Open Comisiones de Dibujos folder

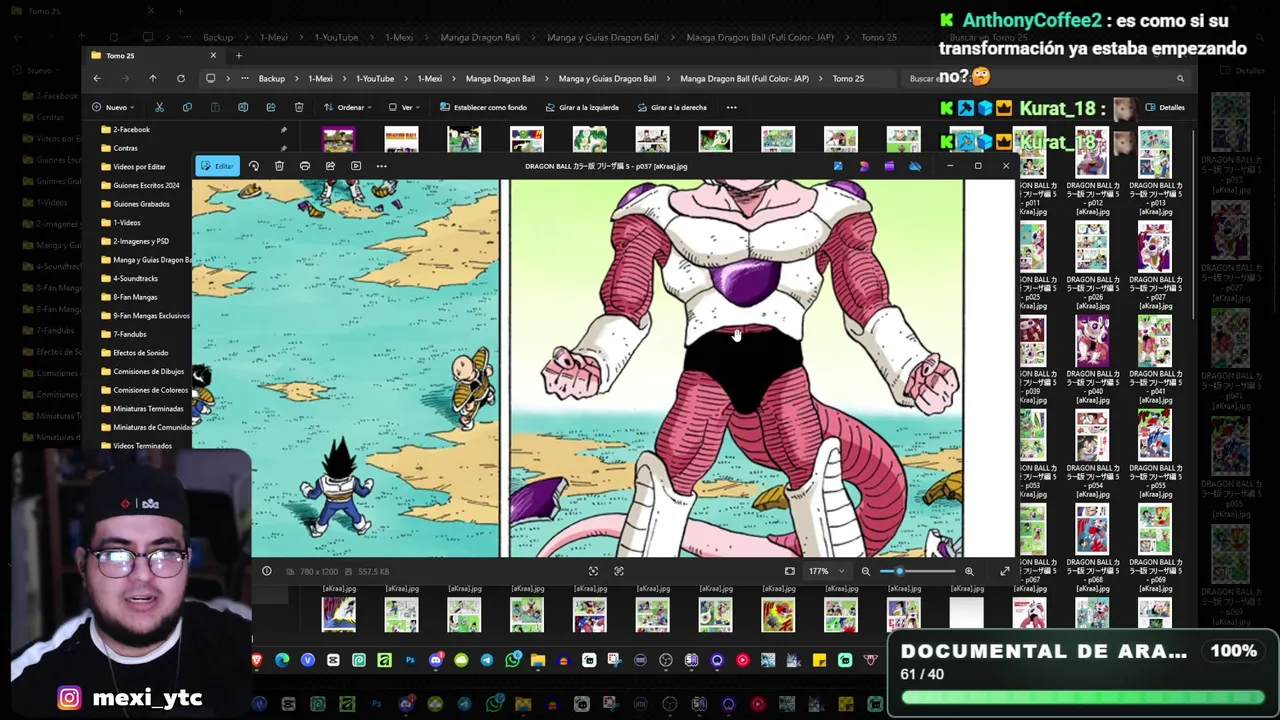(x=148, y=371)
